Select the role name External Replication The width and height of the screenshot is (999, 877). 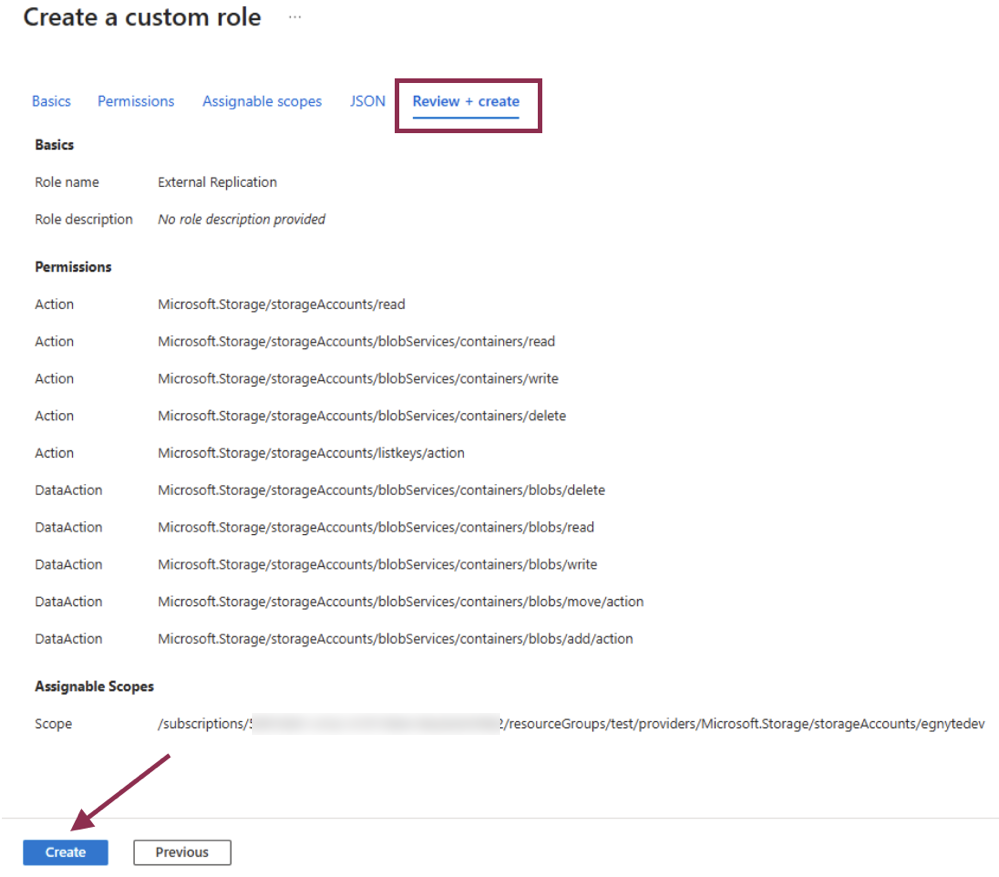click(x=217, y=182)
